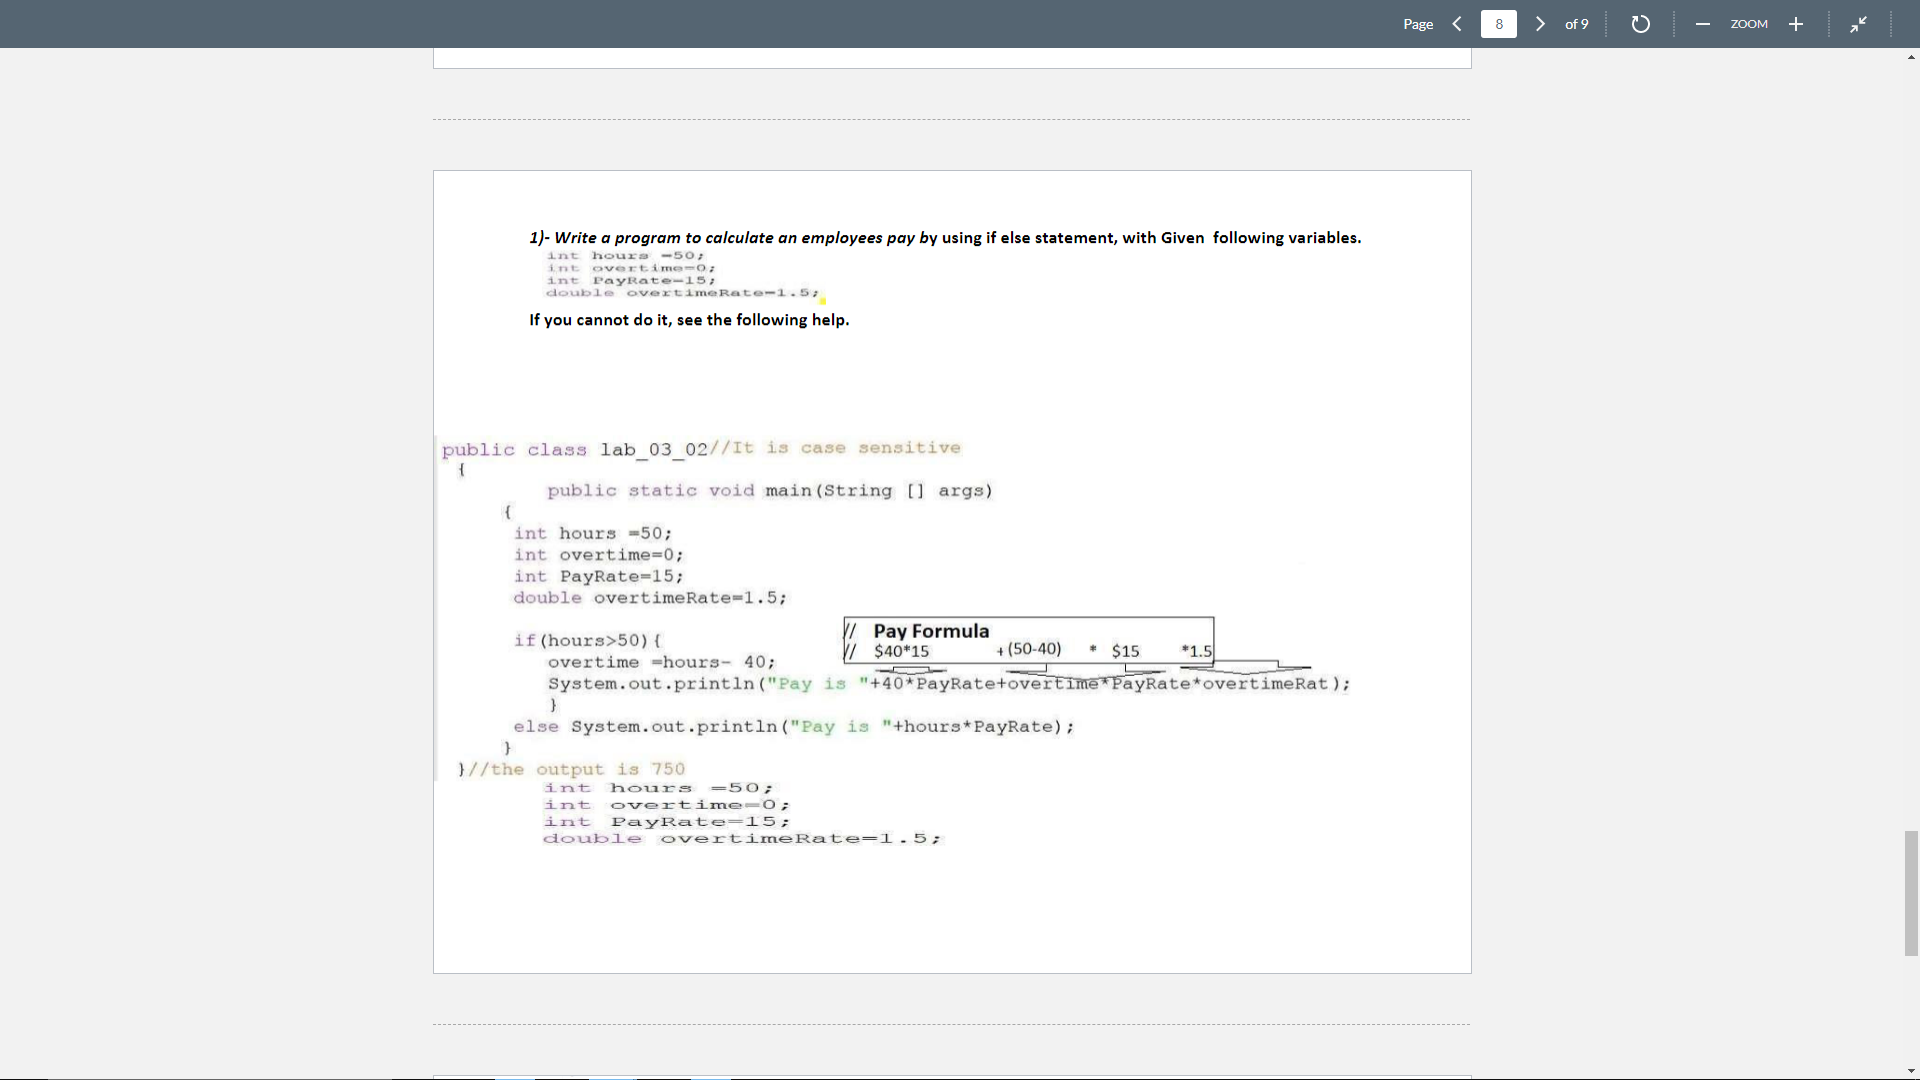Click the 'Pay Formula' heading in the box

931,631
